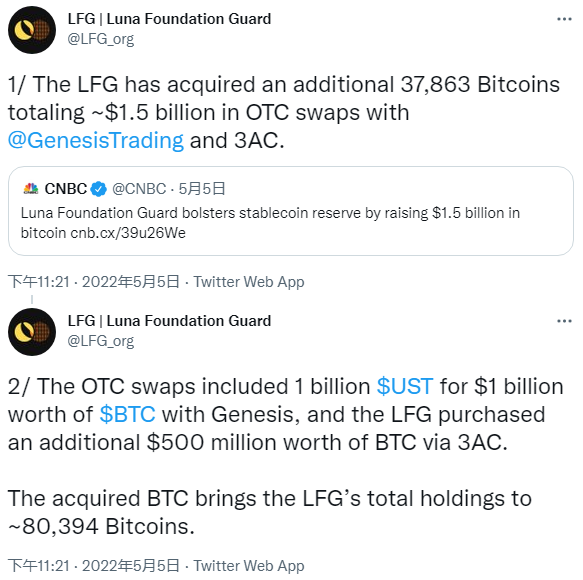Open the $UST cashtag link
This screenshot has height=580, width=583.
coord(405,386)
